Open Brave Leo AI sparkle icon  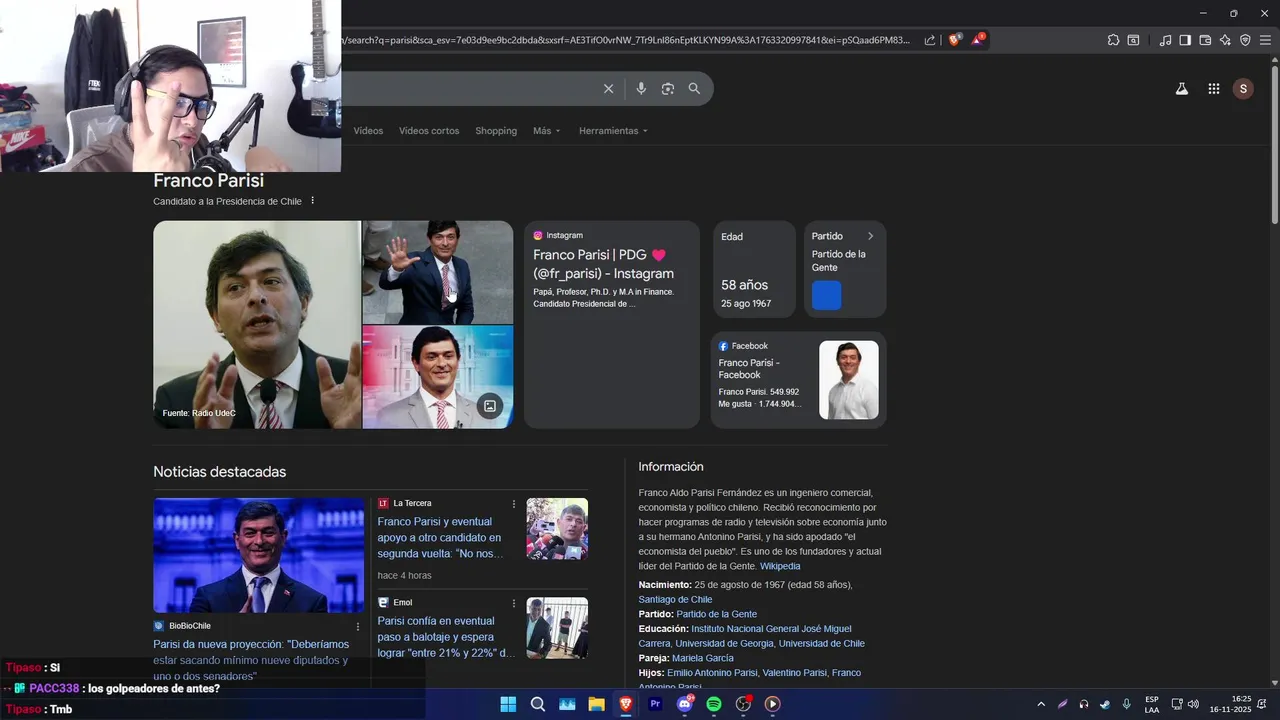pyautogui.click(x=1225, y=40)
